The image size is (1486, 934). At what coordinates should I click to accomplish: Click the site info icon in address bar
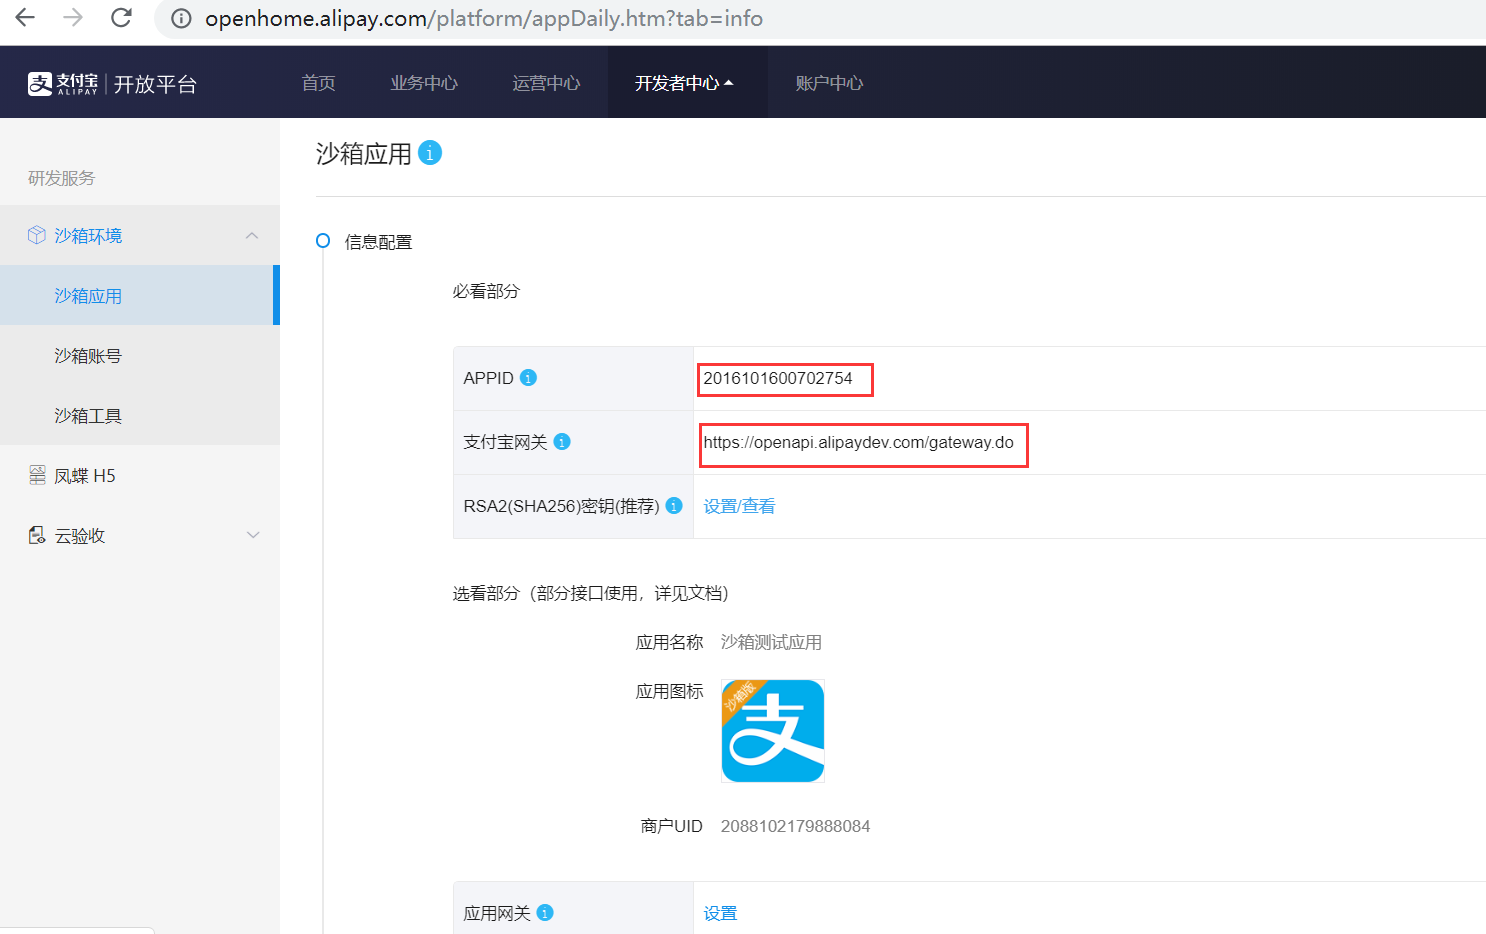(181, 18)
